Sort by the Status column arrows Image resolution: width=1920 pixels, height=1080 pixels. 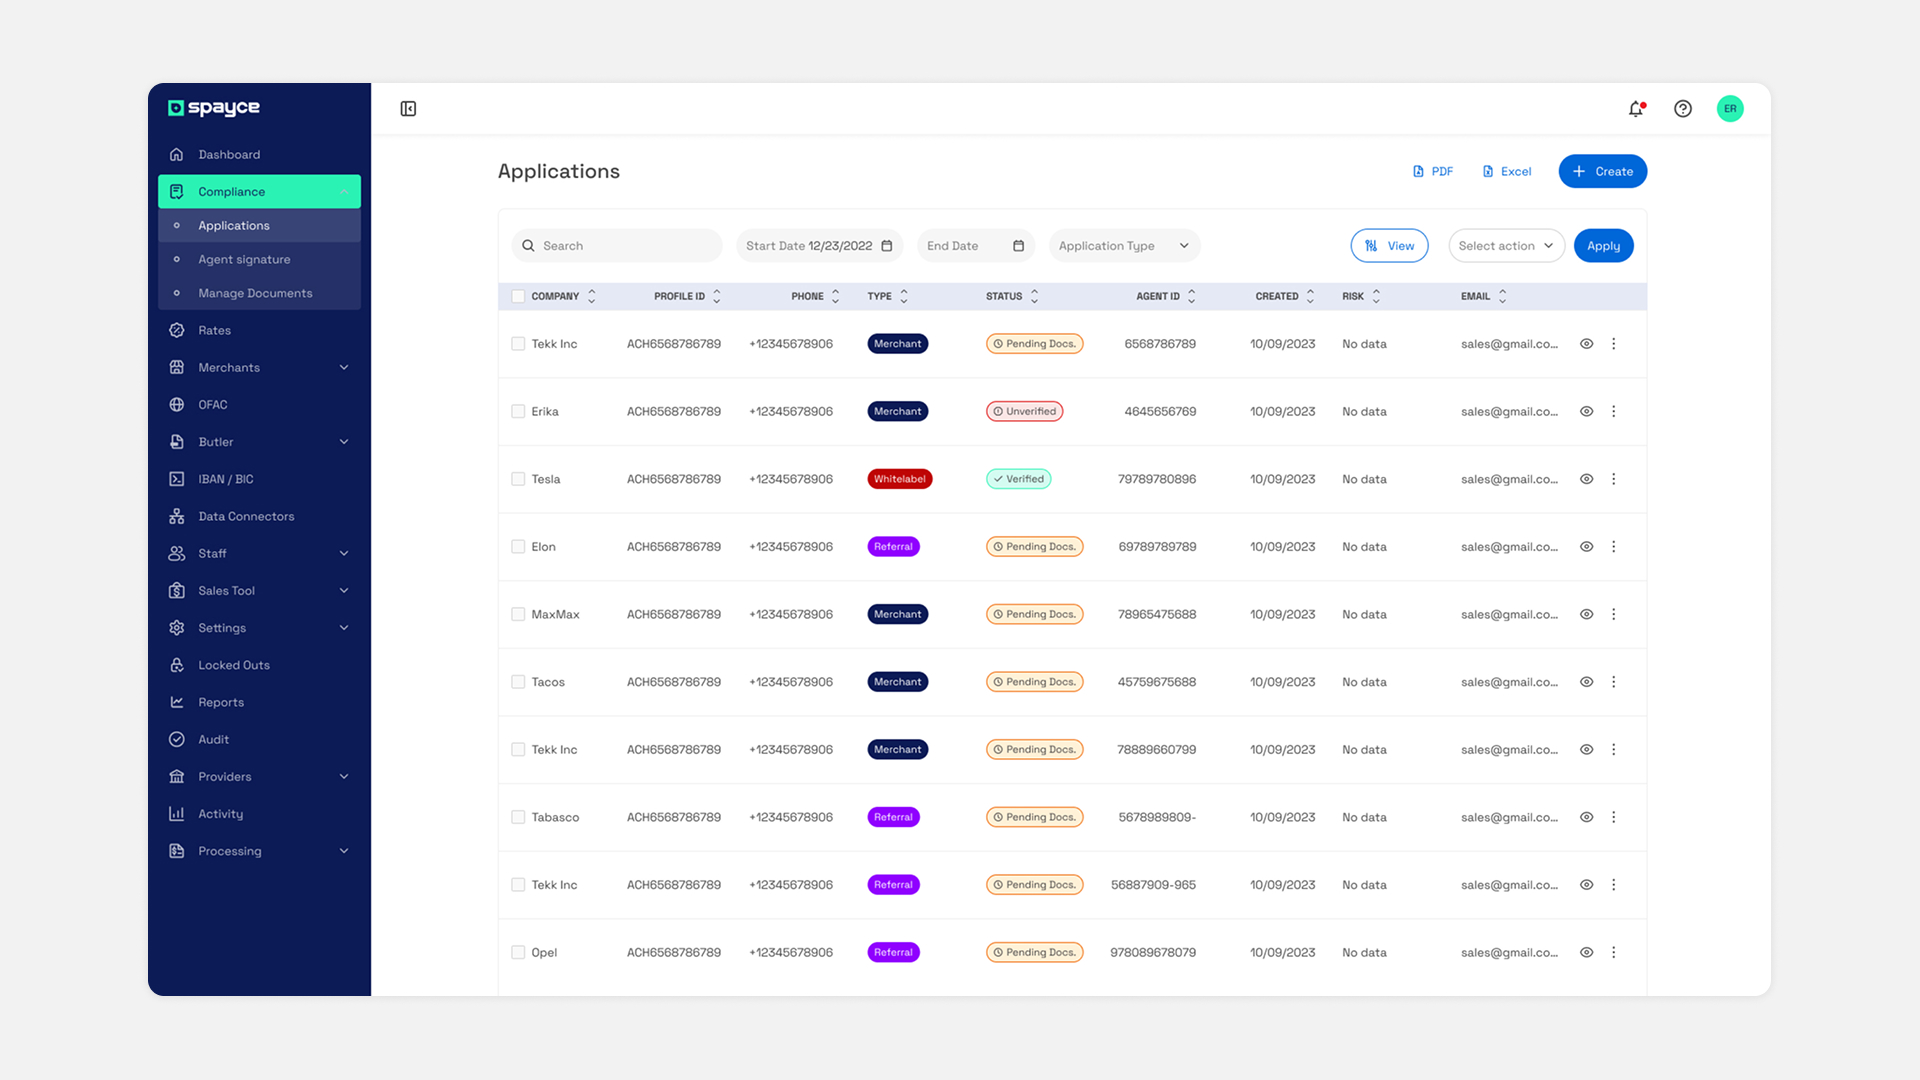[x=1035, y=296]
